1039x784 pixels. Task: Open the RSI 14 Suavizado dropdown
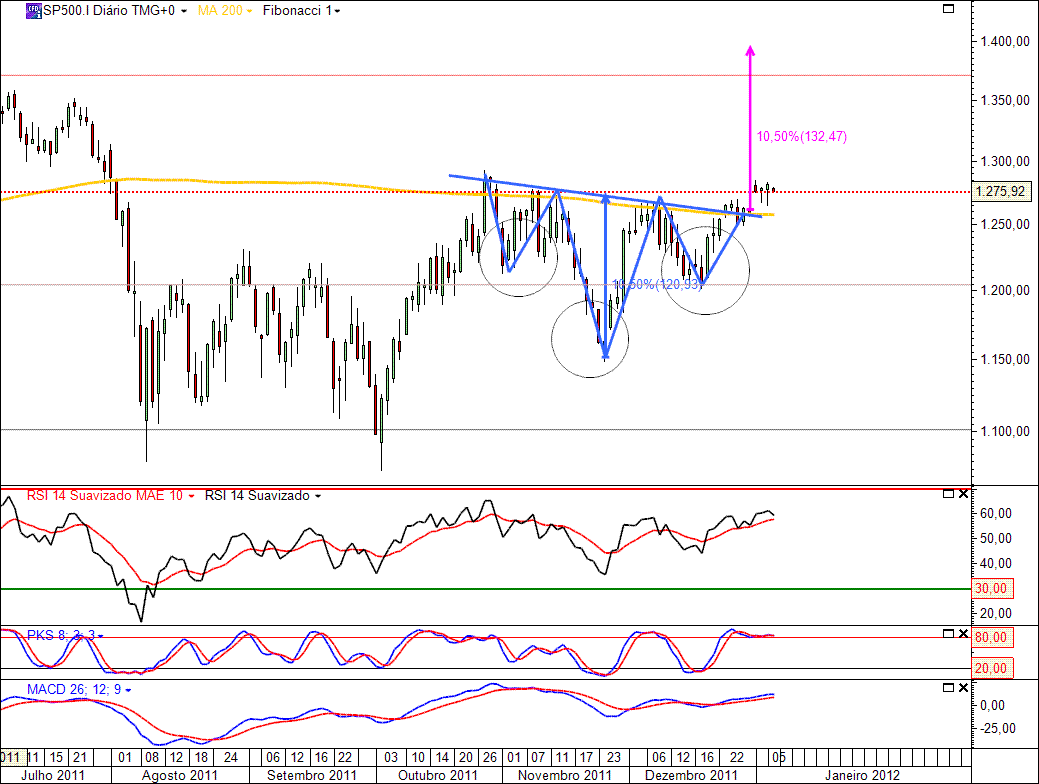[318, 496]
